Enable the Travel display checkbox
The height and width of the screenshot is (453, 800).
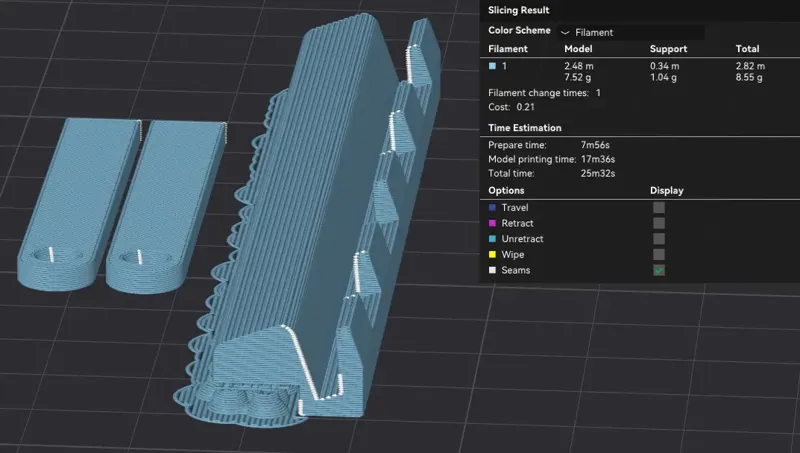[659, 208]
